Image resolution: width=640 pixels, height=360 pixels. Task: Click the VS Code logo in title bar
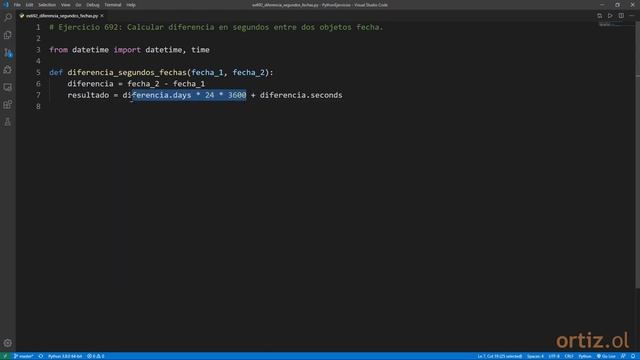(x=6, y=5)
